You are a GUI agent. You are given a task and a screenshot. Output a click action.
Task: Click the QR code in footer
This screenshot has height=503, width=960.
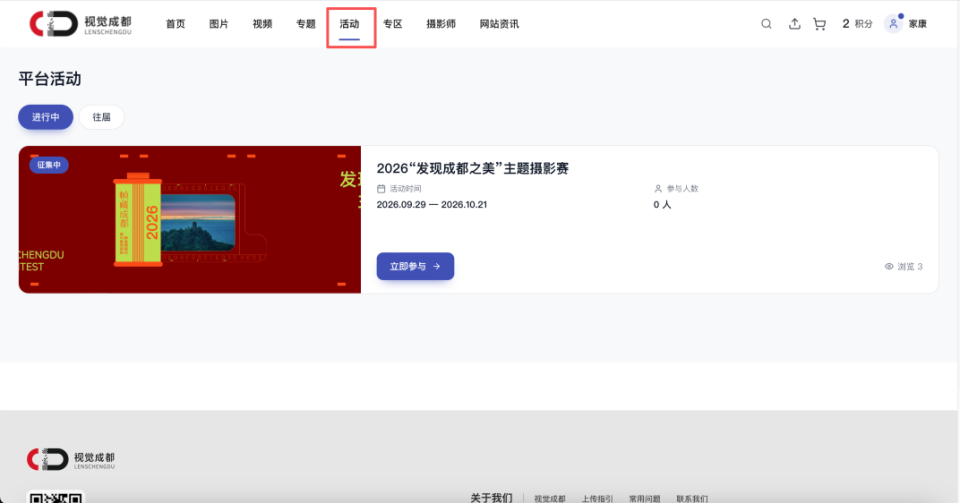point(56,497)
